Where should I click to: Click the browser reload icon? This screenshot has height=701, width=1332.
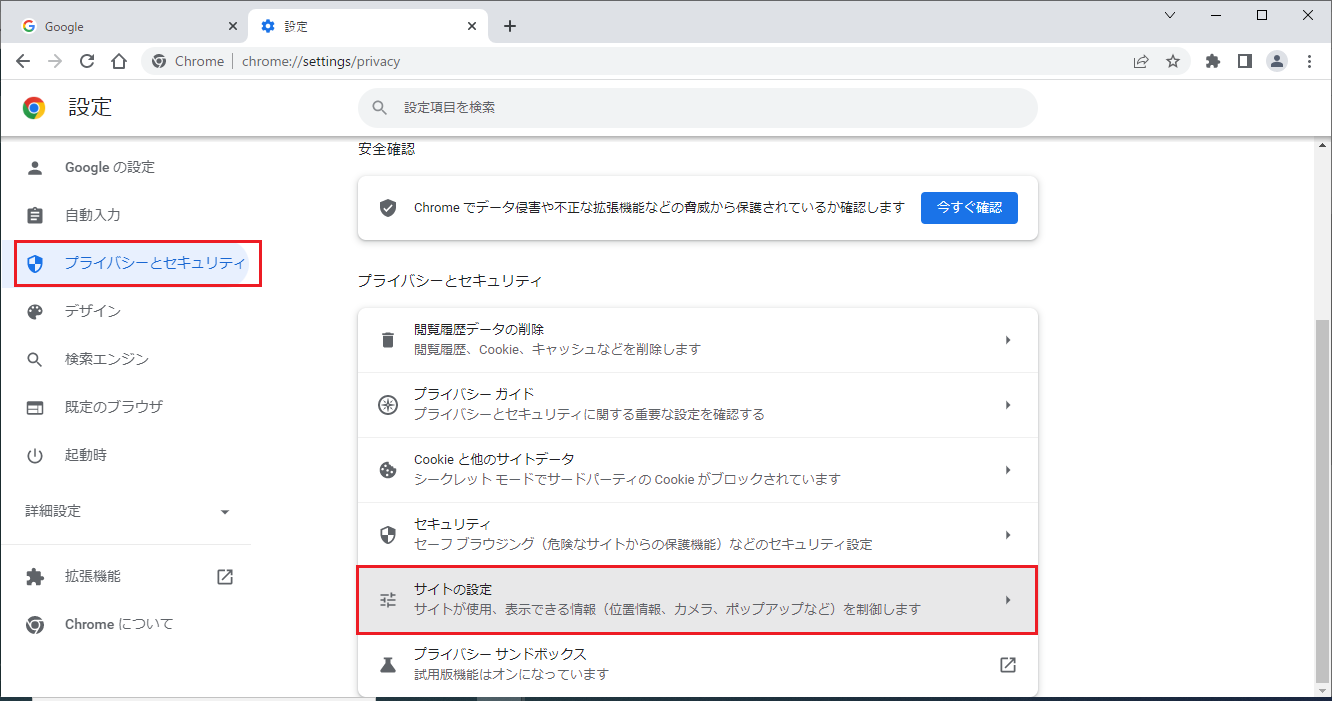pyautogui.click(x=87, y=61)
